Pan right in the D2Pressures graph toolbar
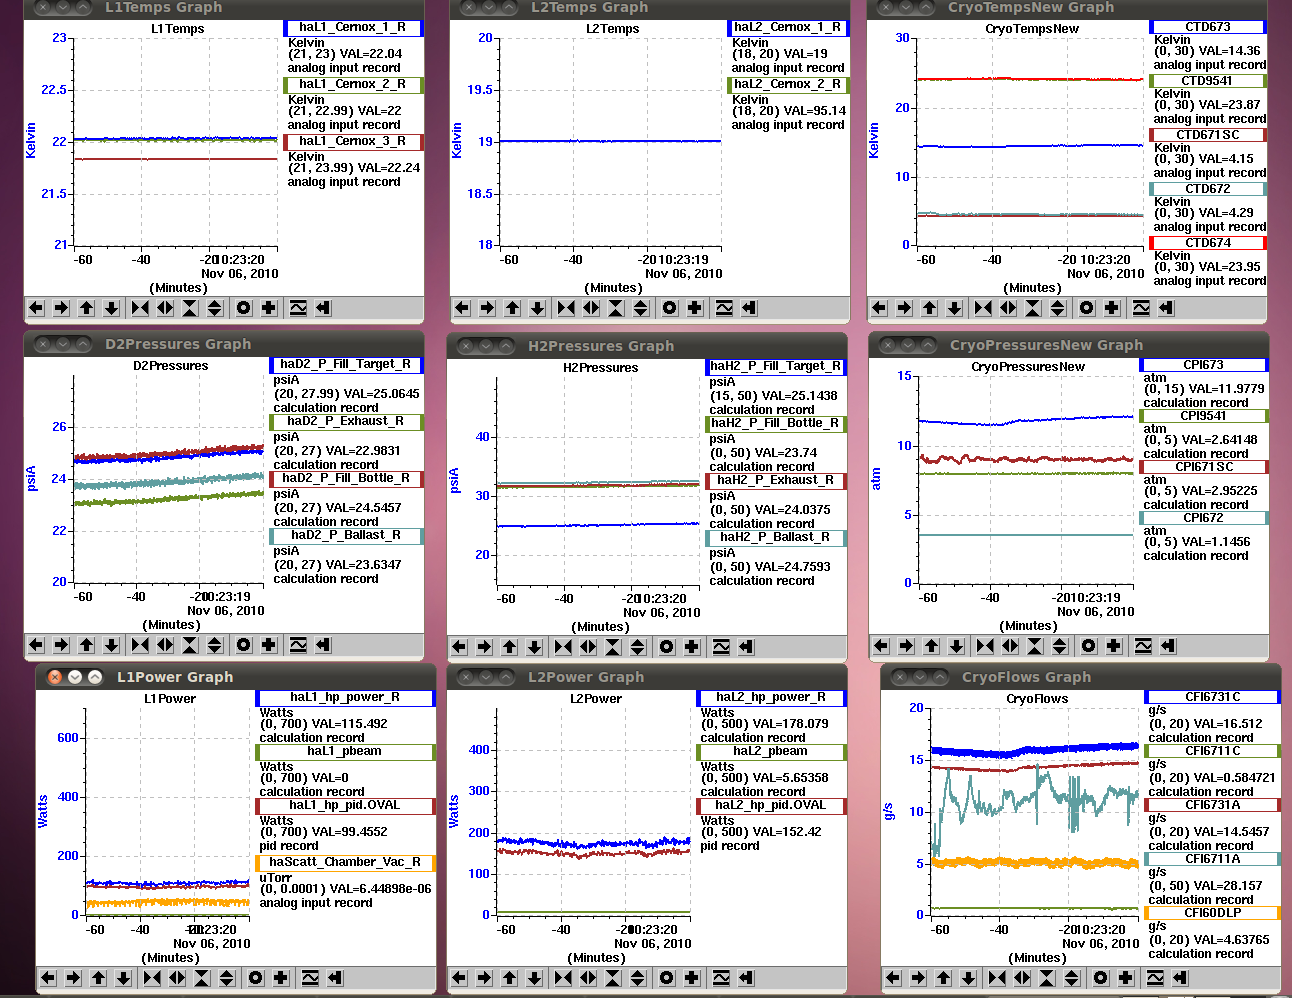 point(61,645)
